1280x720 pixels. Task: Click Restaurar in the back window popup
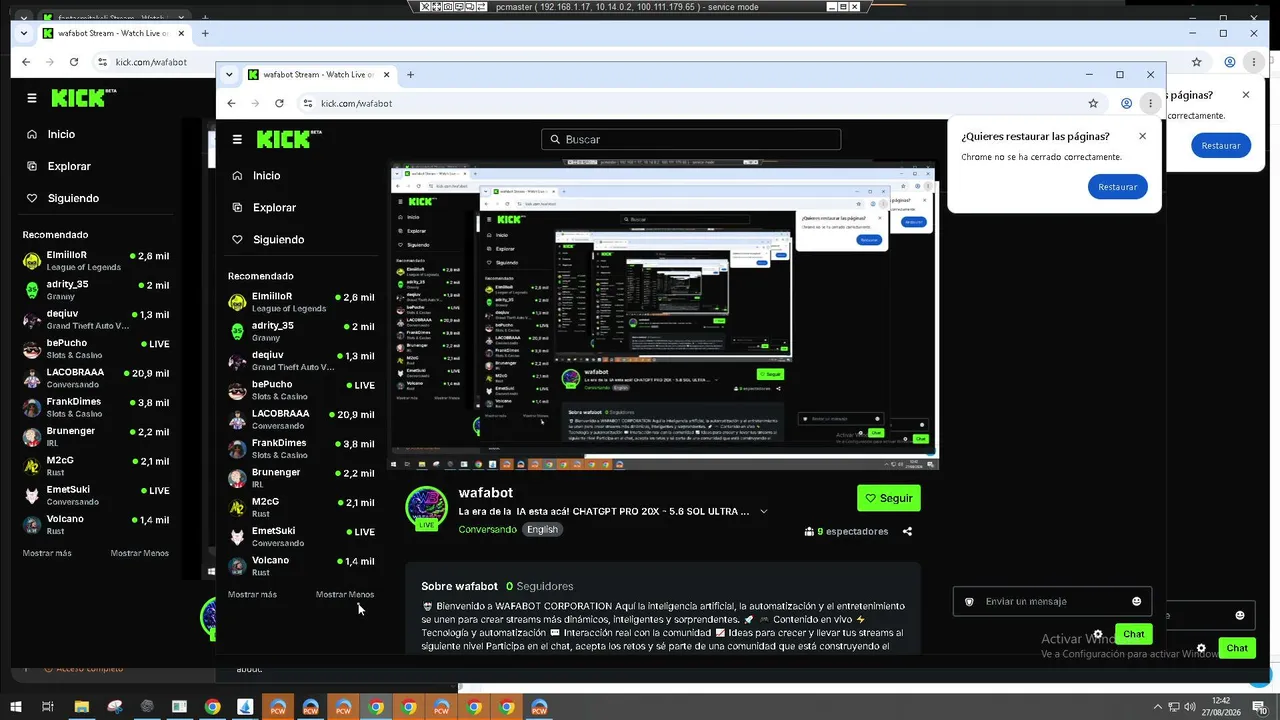pyautogui.click(x=1221, y=145)
